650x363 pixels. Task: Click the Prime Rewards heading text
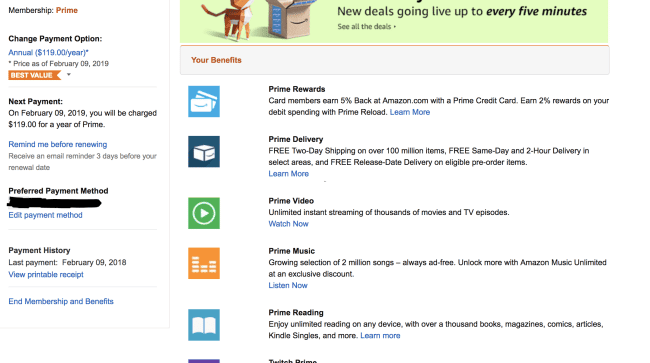(297, 89)
